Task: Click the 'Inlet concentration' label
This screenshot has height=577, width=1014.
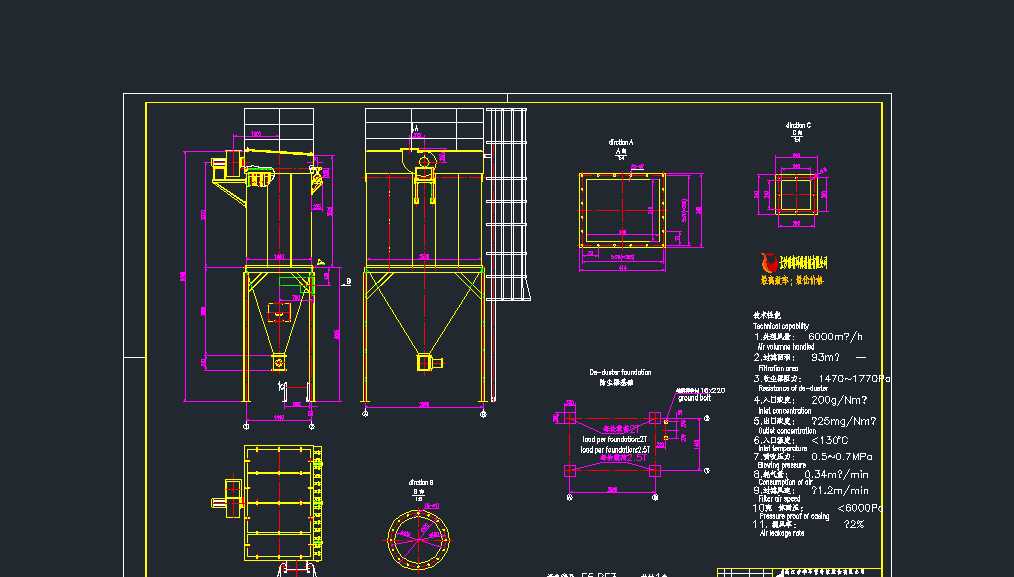Action: tap(784, 411)
